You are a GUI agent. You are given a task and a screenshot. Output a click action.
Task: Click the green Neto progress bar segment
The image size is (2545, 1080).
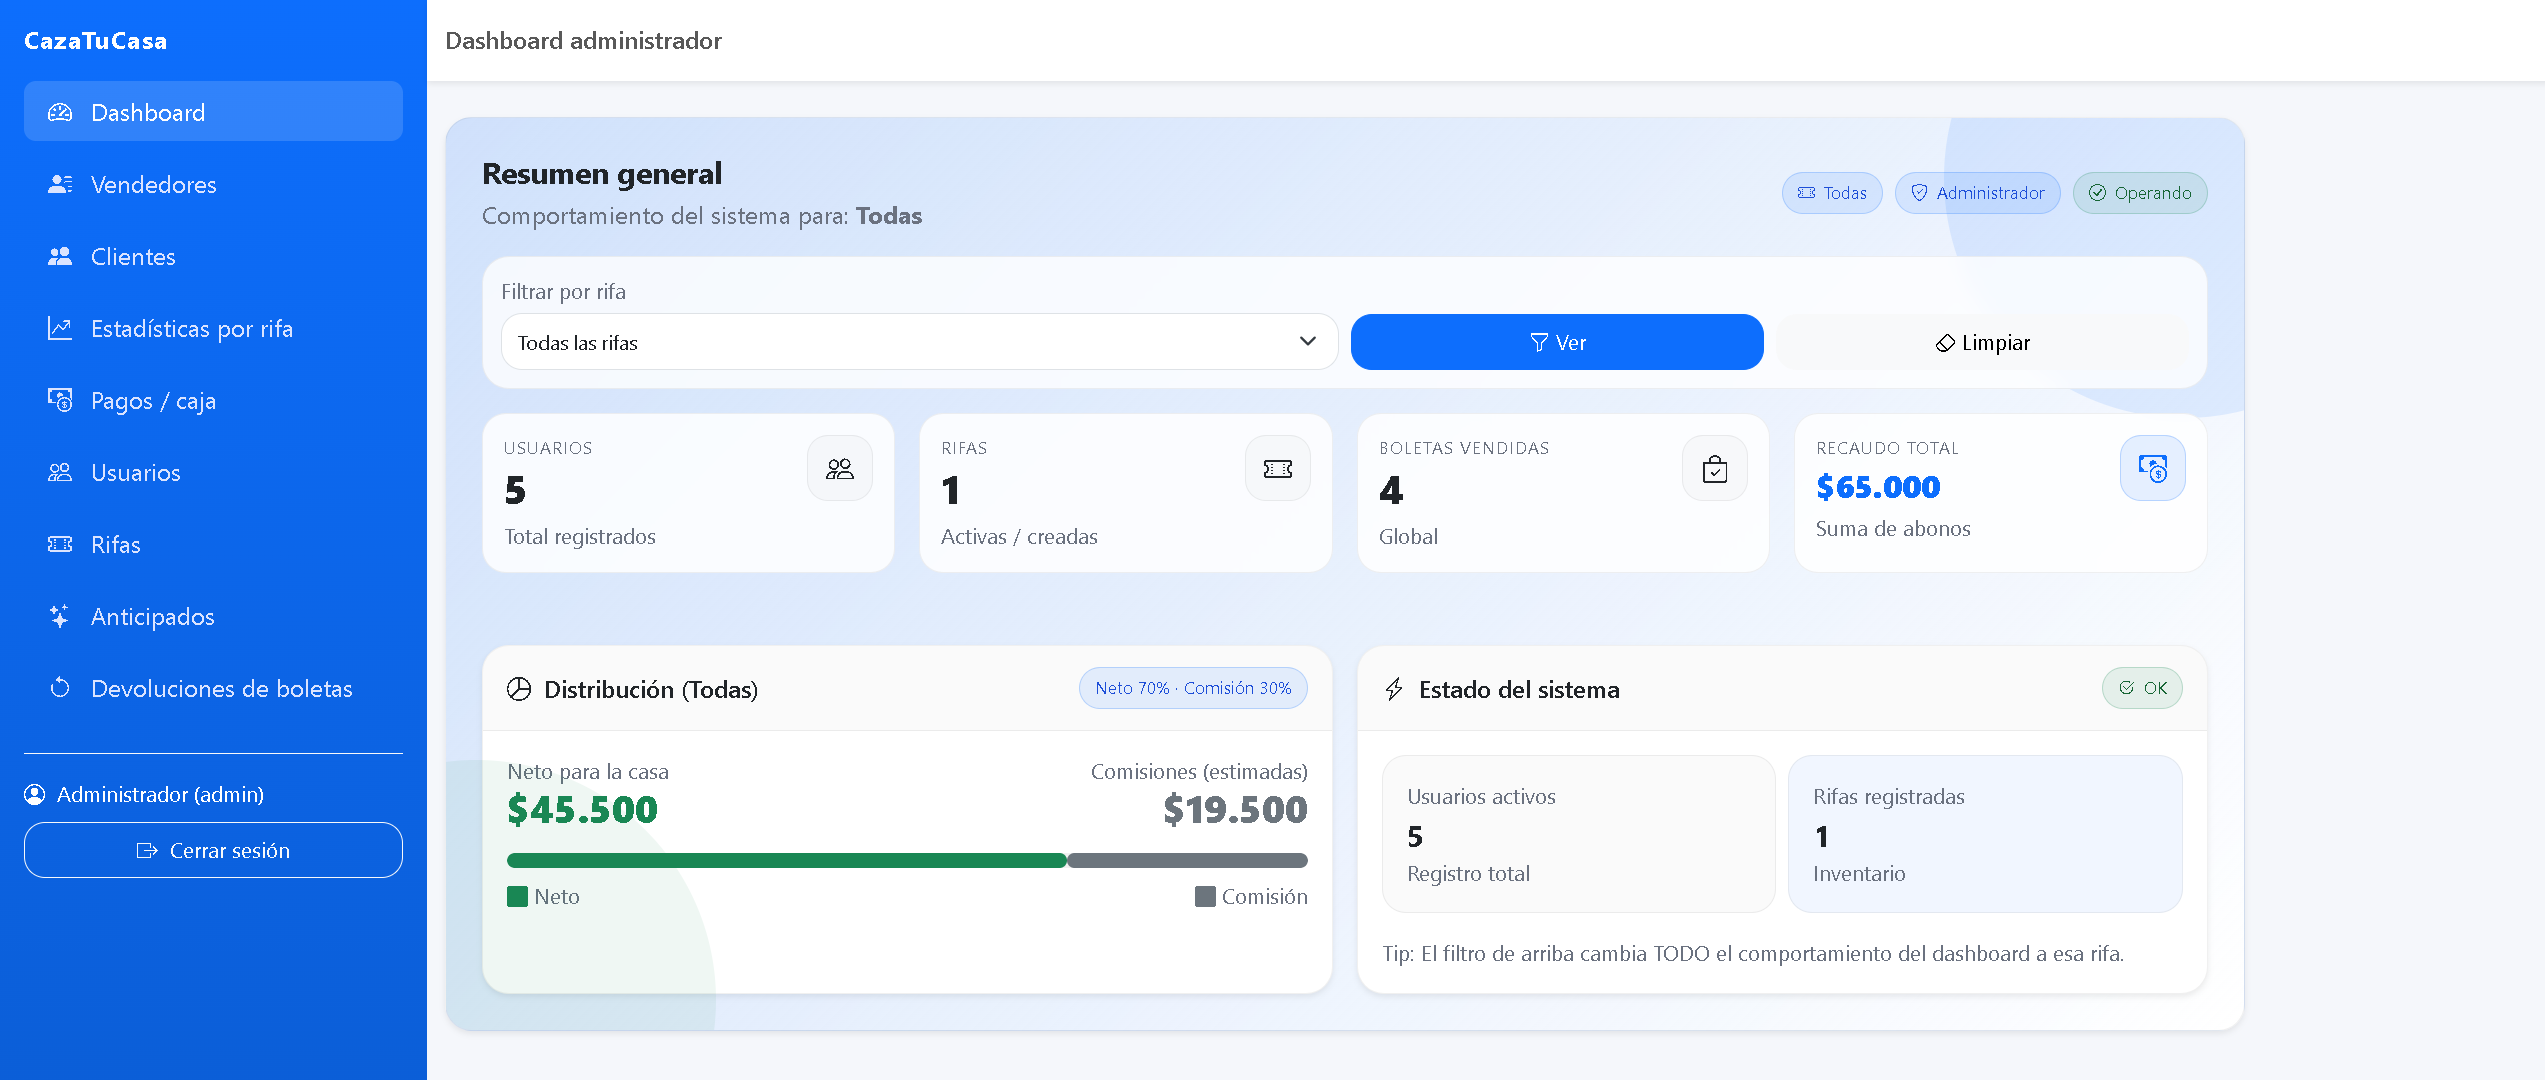[786, 860]
